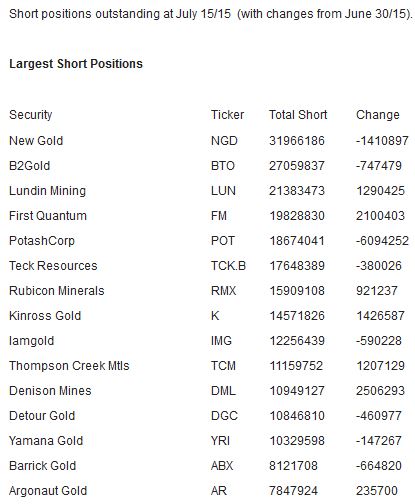Click the NGD ticker symbol
Viewport: 415px width, 504px height.
[x=224, y=141]
